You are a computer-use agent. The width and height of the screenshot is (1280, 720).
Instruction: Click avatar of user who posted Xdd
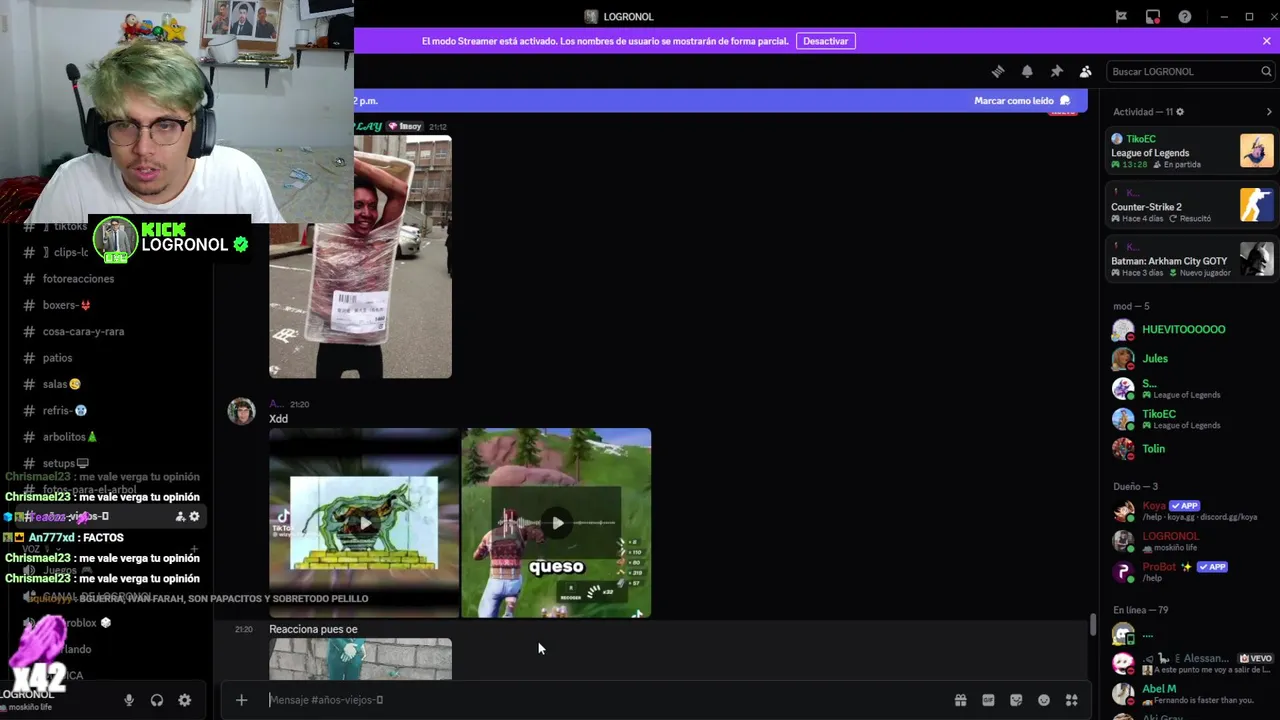coord(241,411)
